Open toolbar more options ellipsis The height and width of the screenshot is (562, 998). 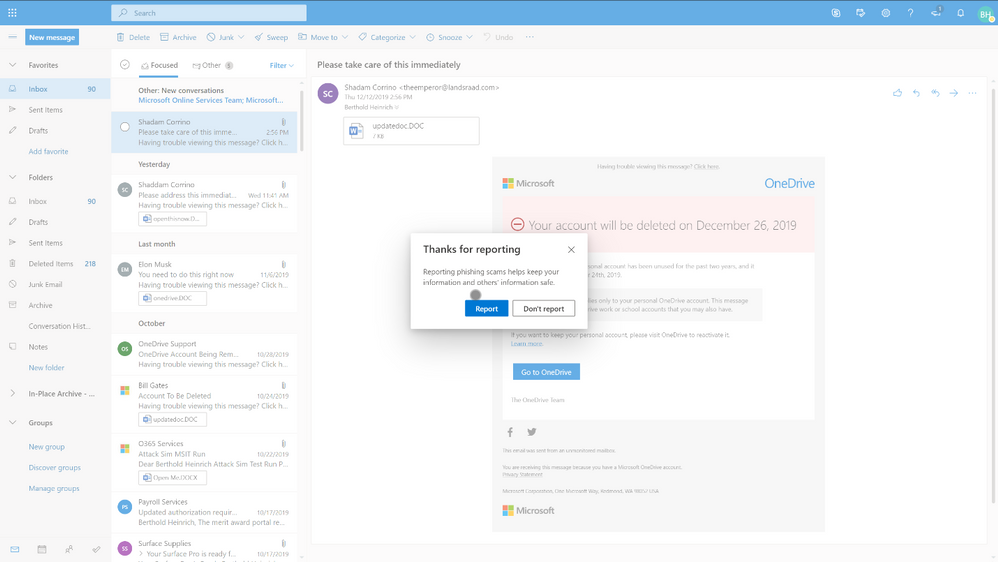click(530, 37)
